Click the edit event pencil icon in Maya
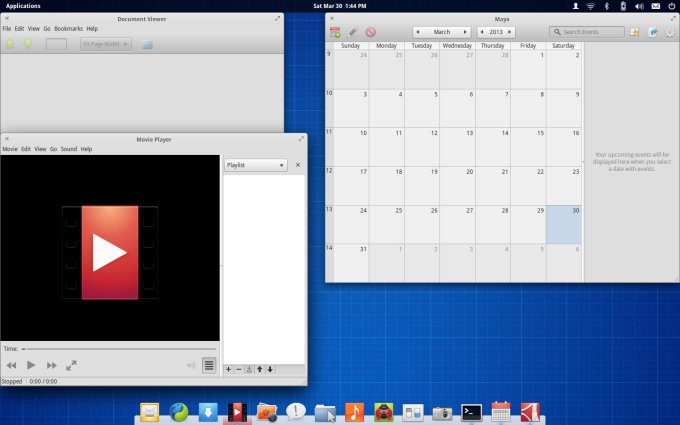This screenshot has width=680, height=425. point(353,32)
